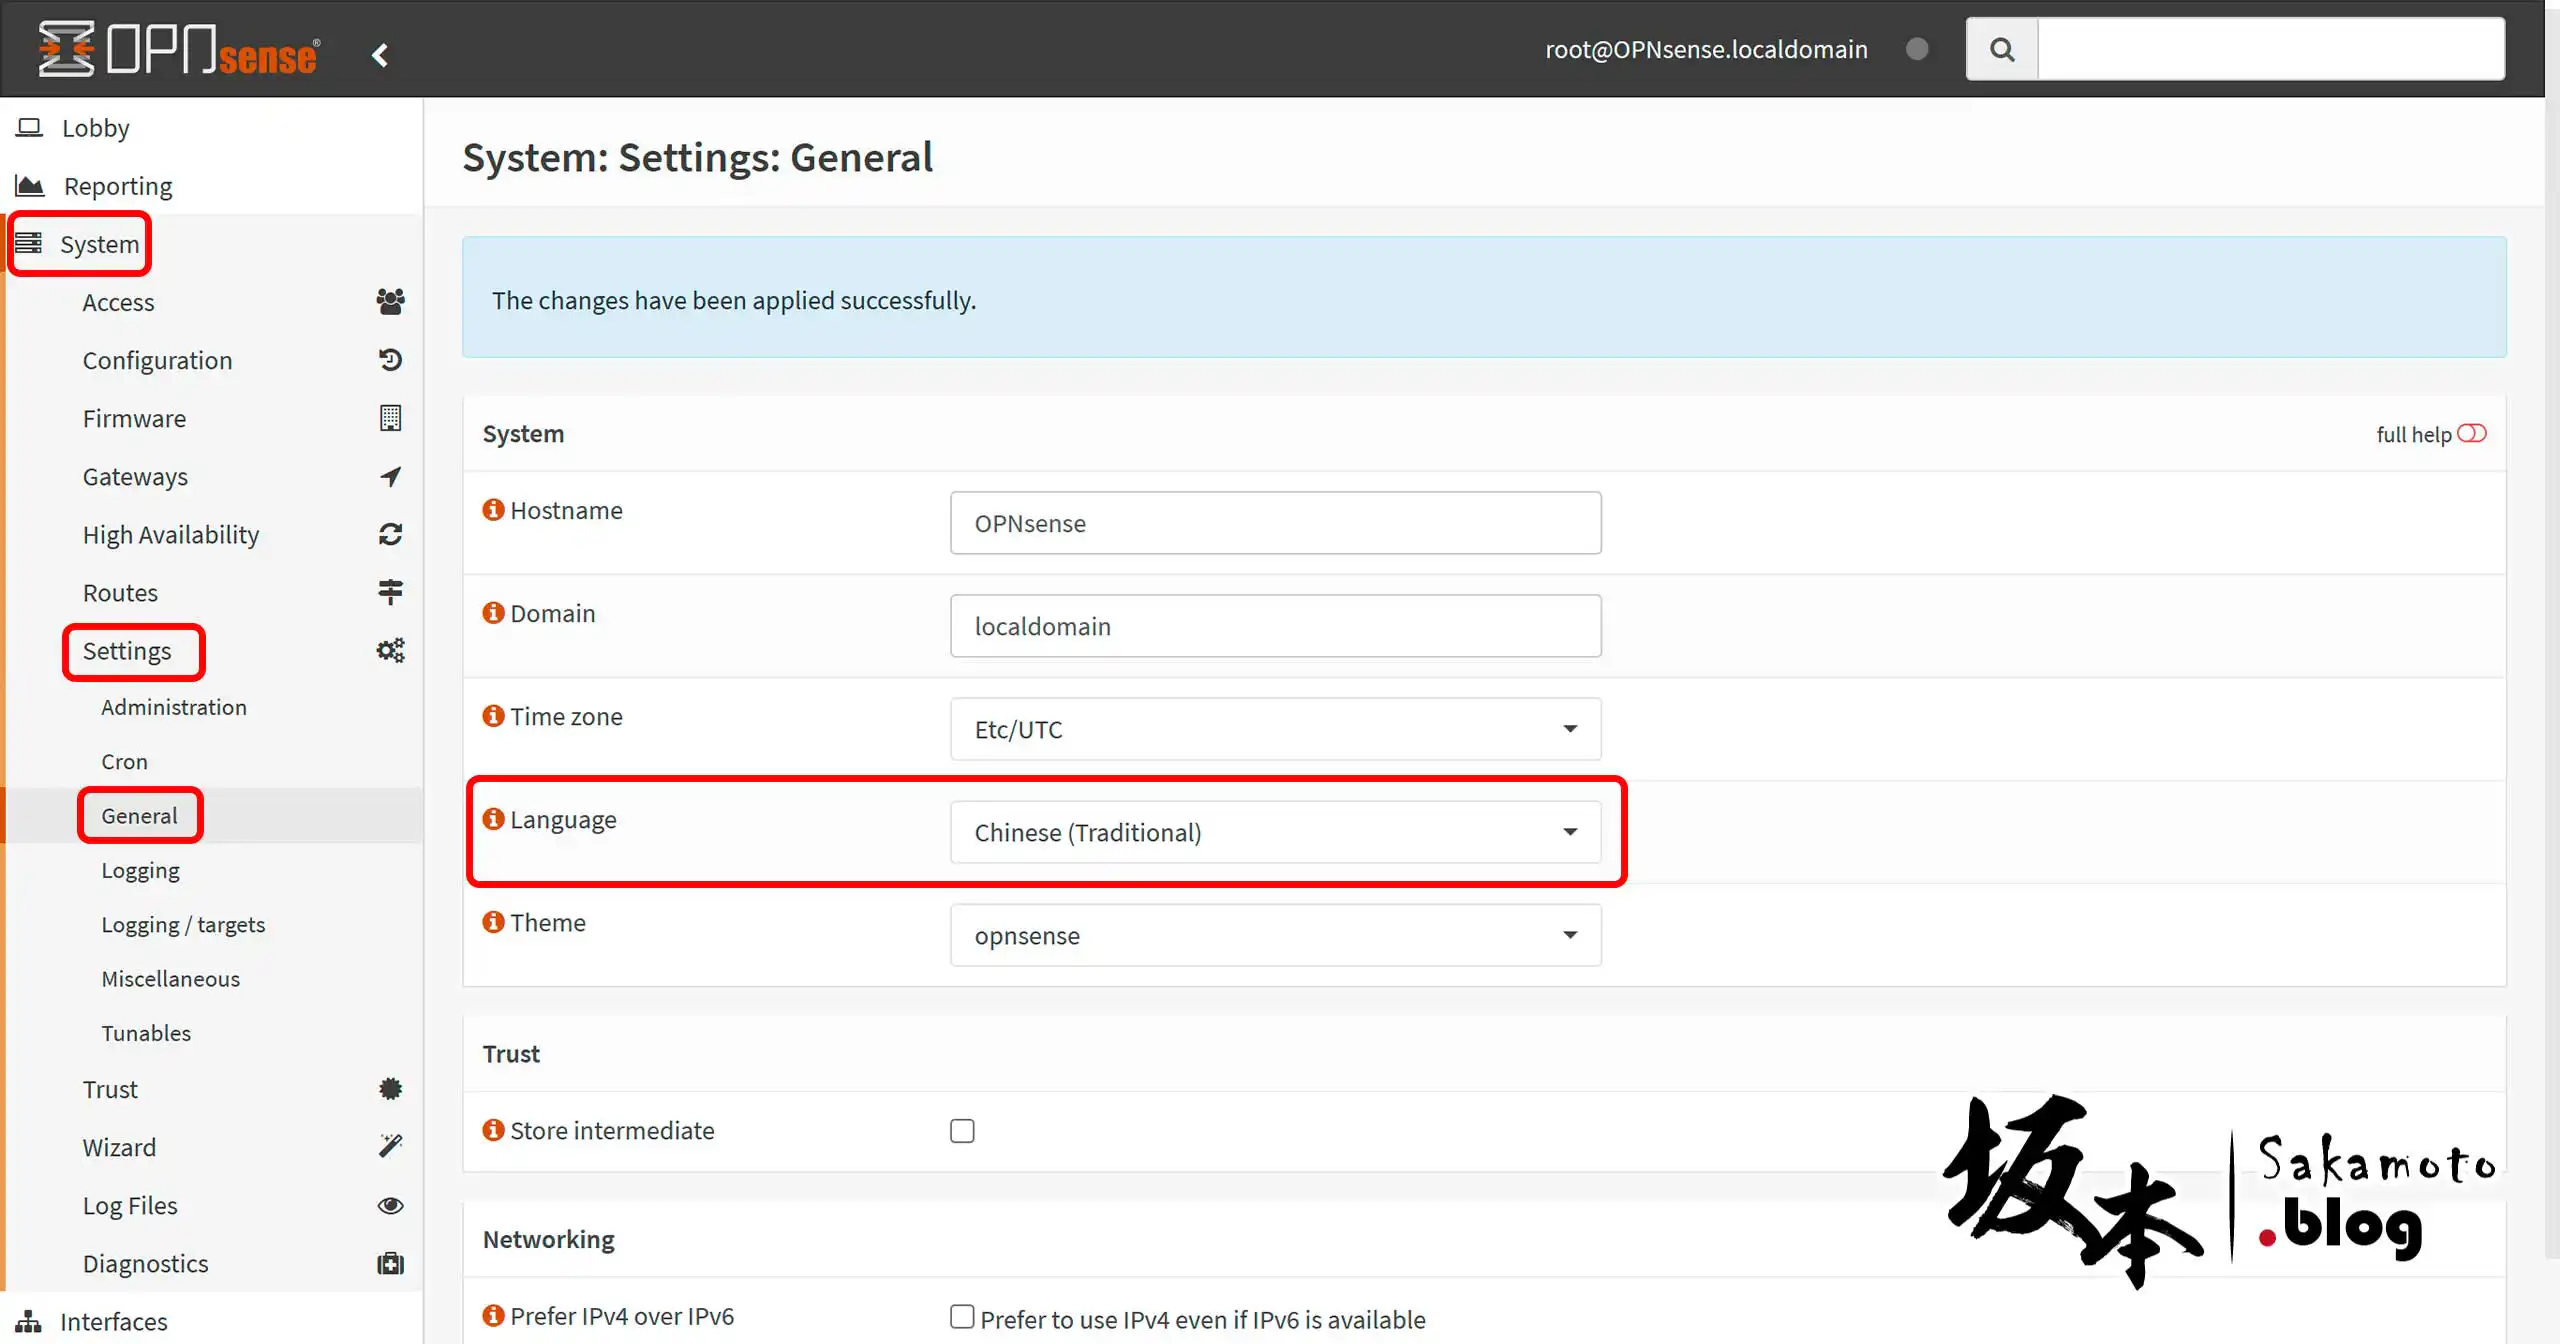Click the Wizard magic wand icon
This screenshot has width=2560, height=1344.
click(x=390, y=1146)
